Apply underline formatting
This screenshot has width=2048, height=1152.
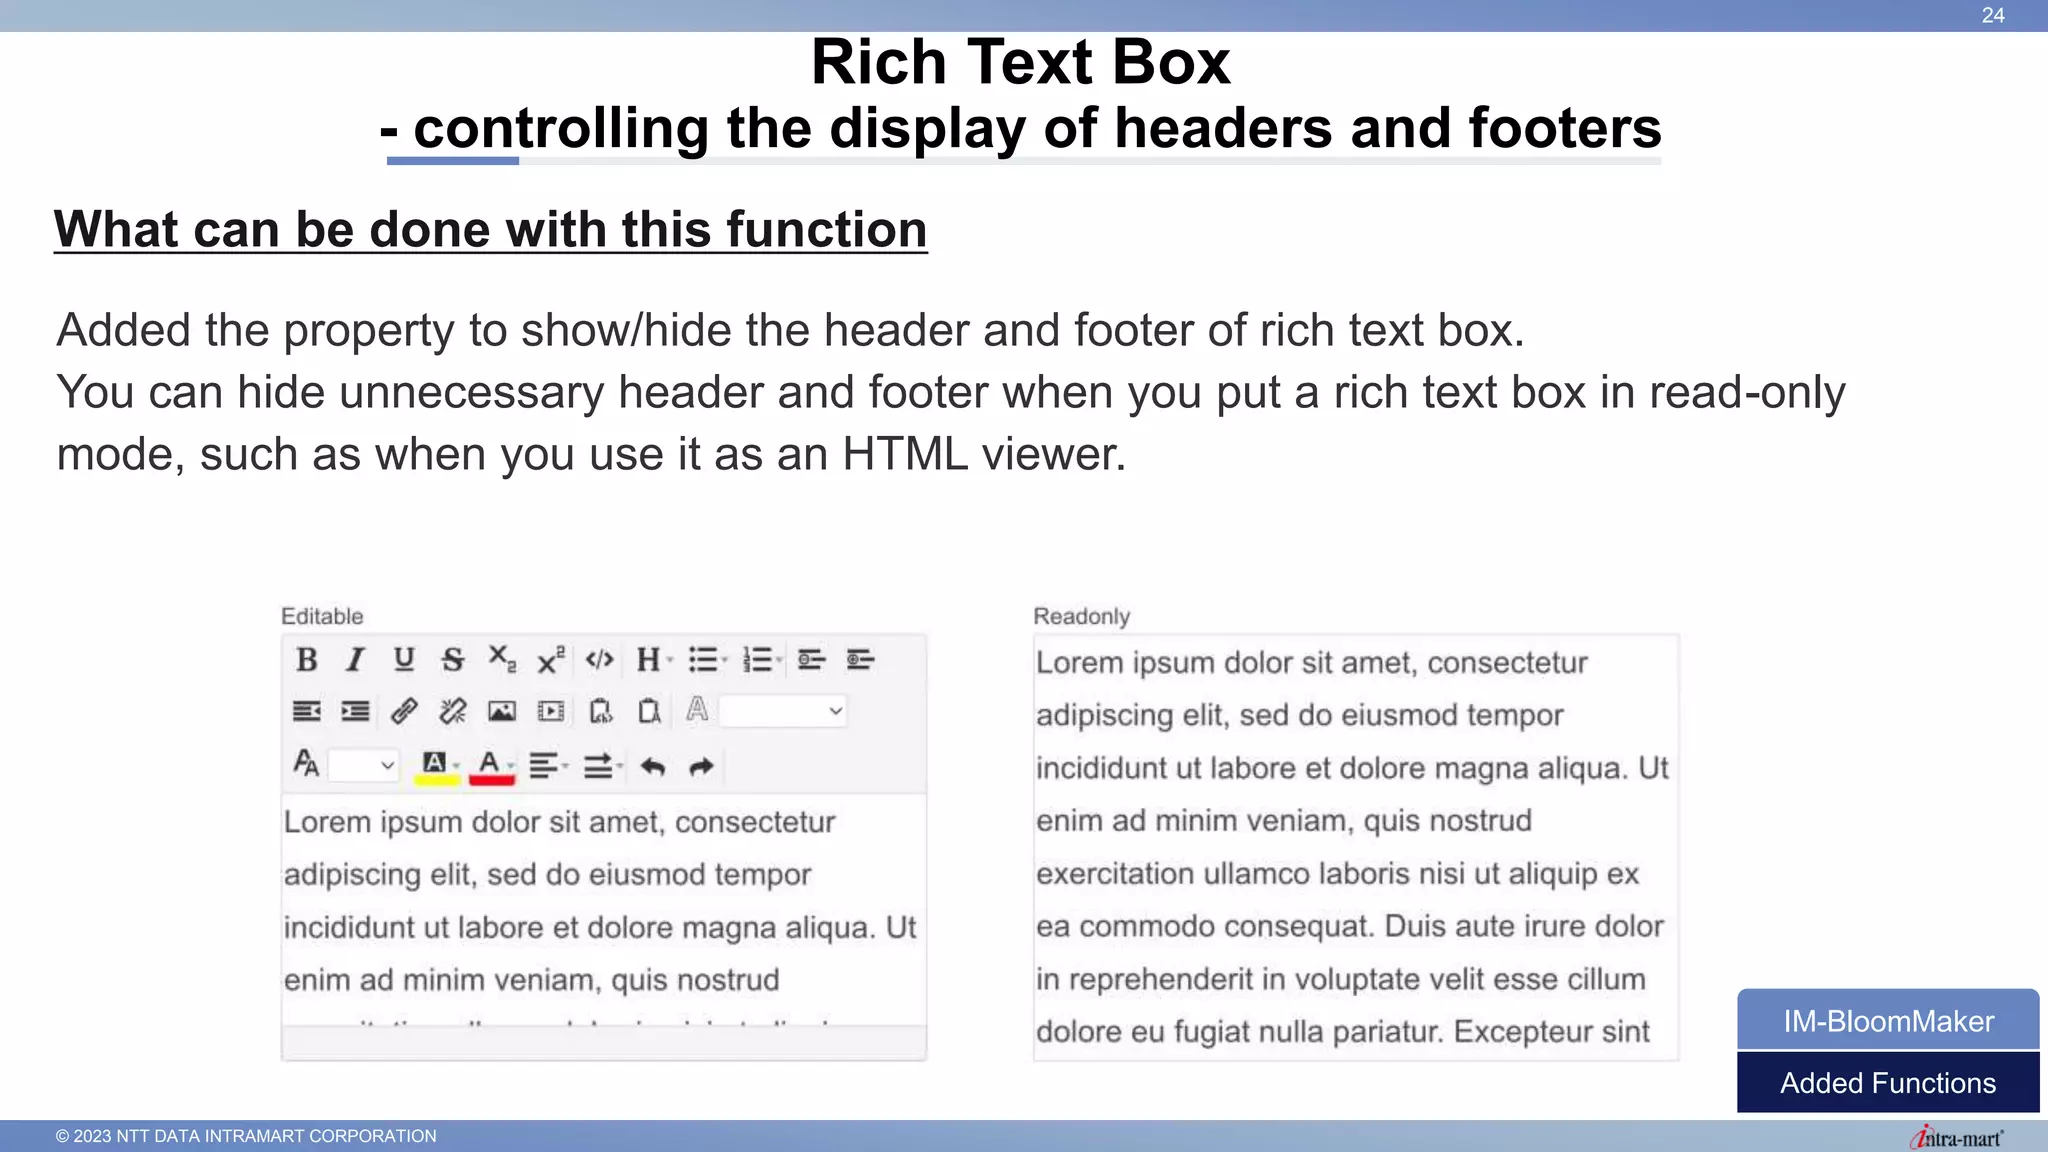404,660
